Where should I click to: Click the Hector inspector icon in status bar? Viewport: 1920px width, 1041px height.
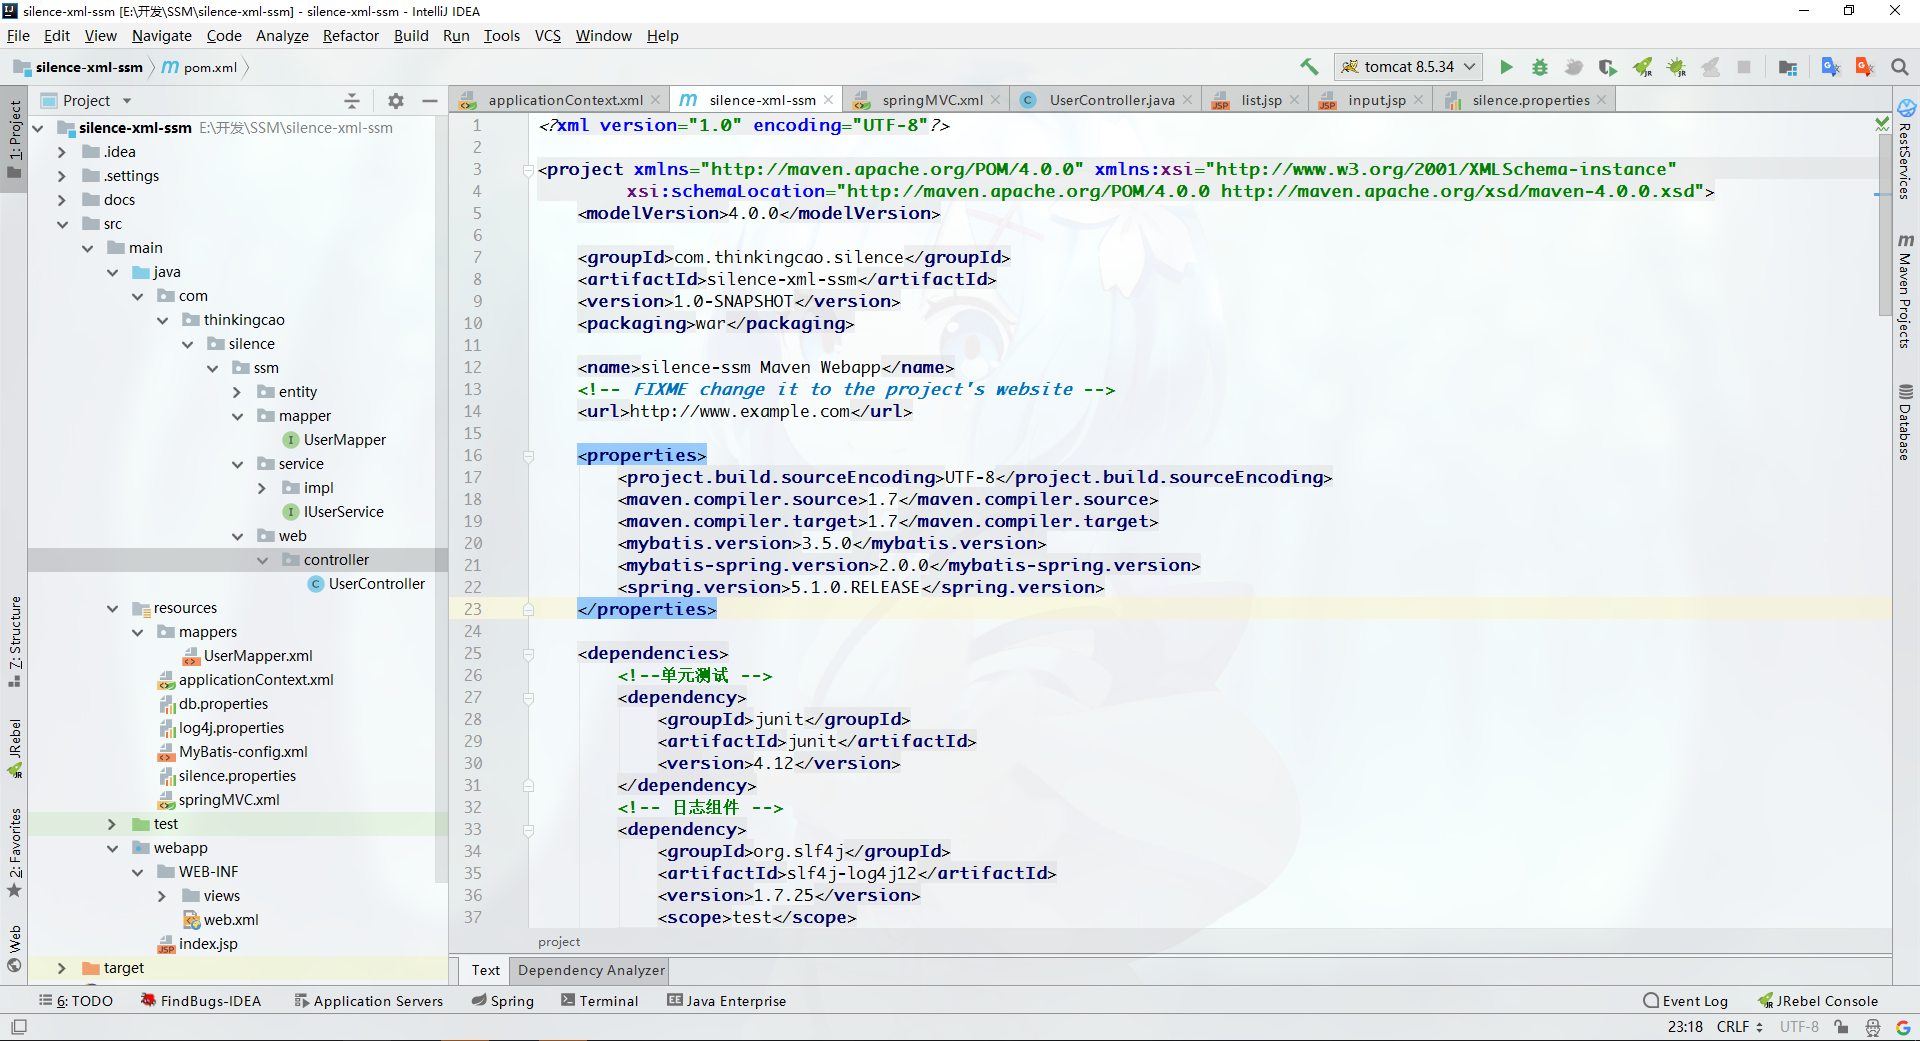tap(1873, 1027)
